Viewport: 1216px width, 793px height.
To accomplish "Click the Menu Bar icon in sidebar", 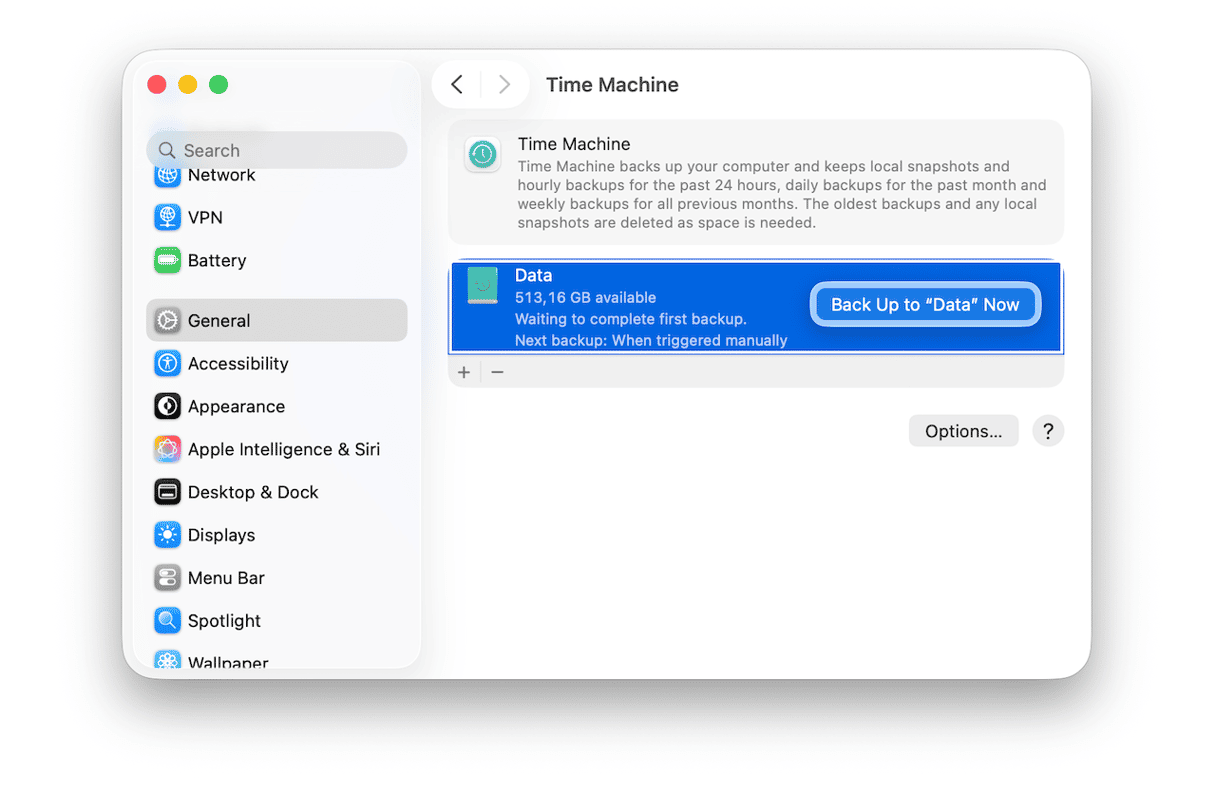I will pos(167,578).
